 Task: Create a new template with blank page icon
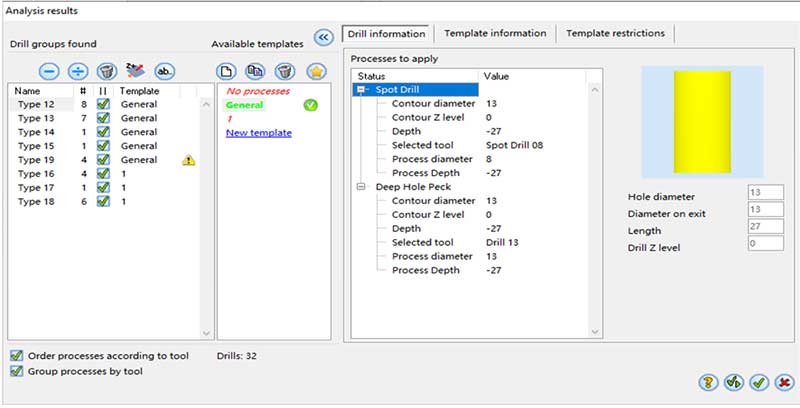pos(226,71)
